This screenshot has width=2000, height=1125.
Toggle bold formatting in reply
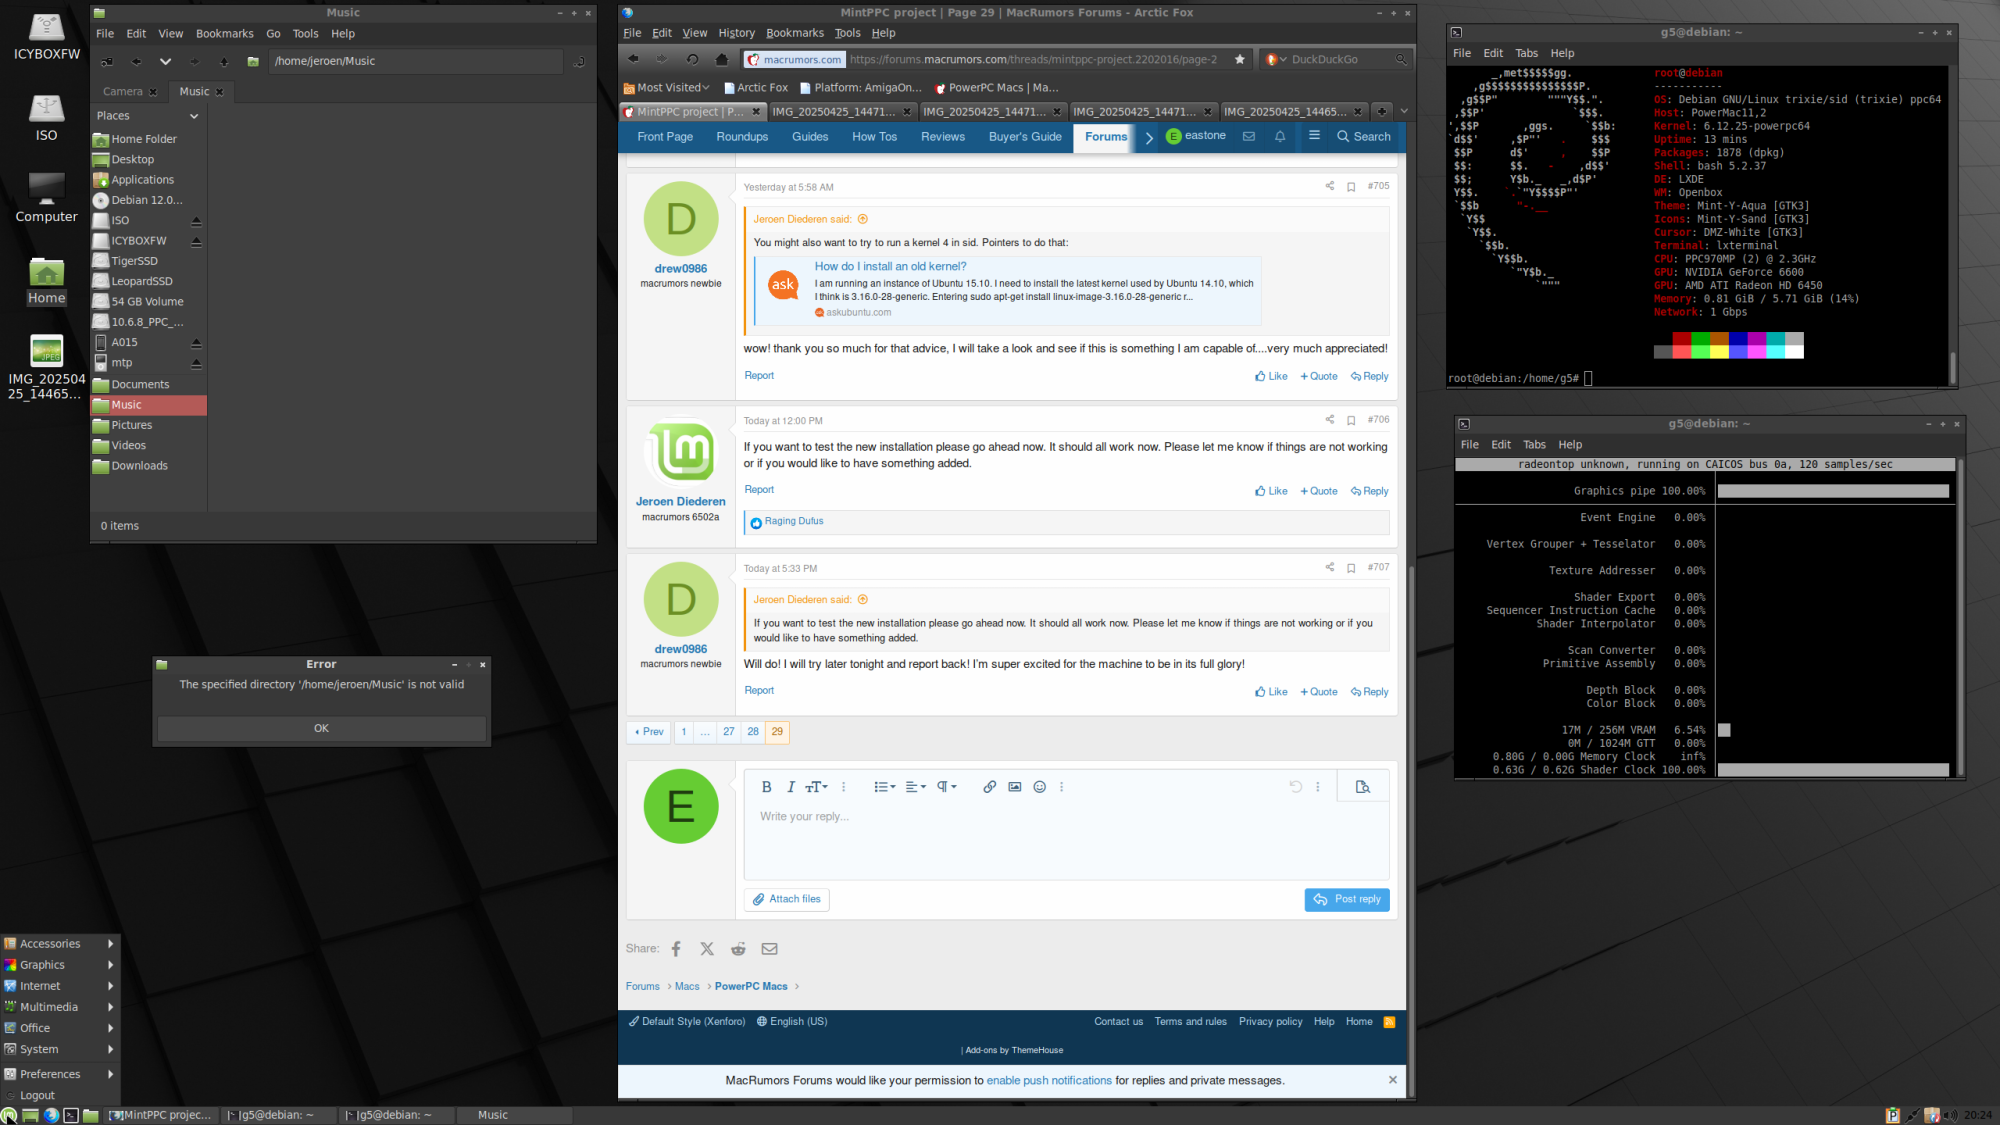(766, 787)
